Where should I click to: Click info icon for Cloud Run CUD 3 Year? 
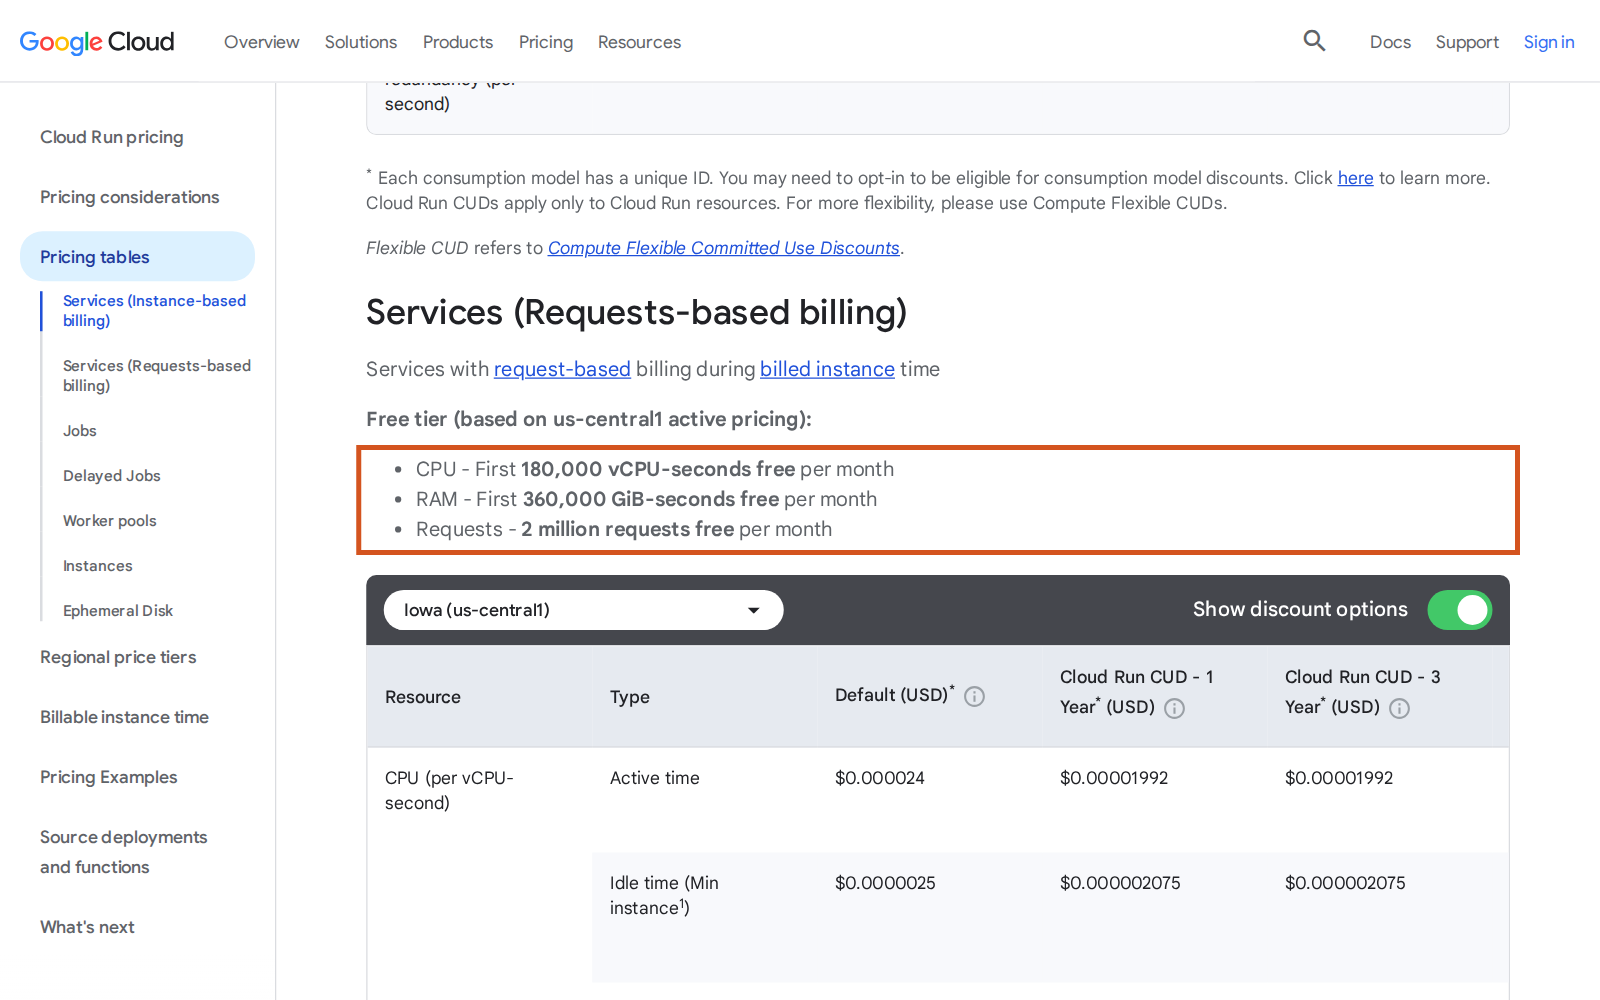click(x=1400, y=708)
